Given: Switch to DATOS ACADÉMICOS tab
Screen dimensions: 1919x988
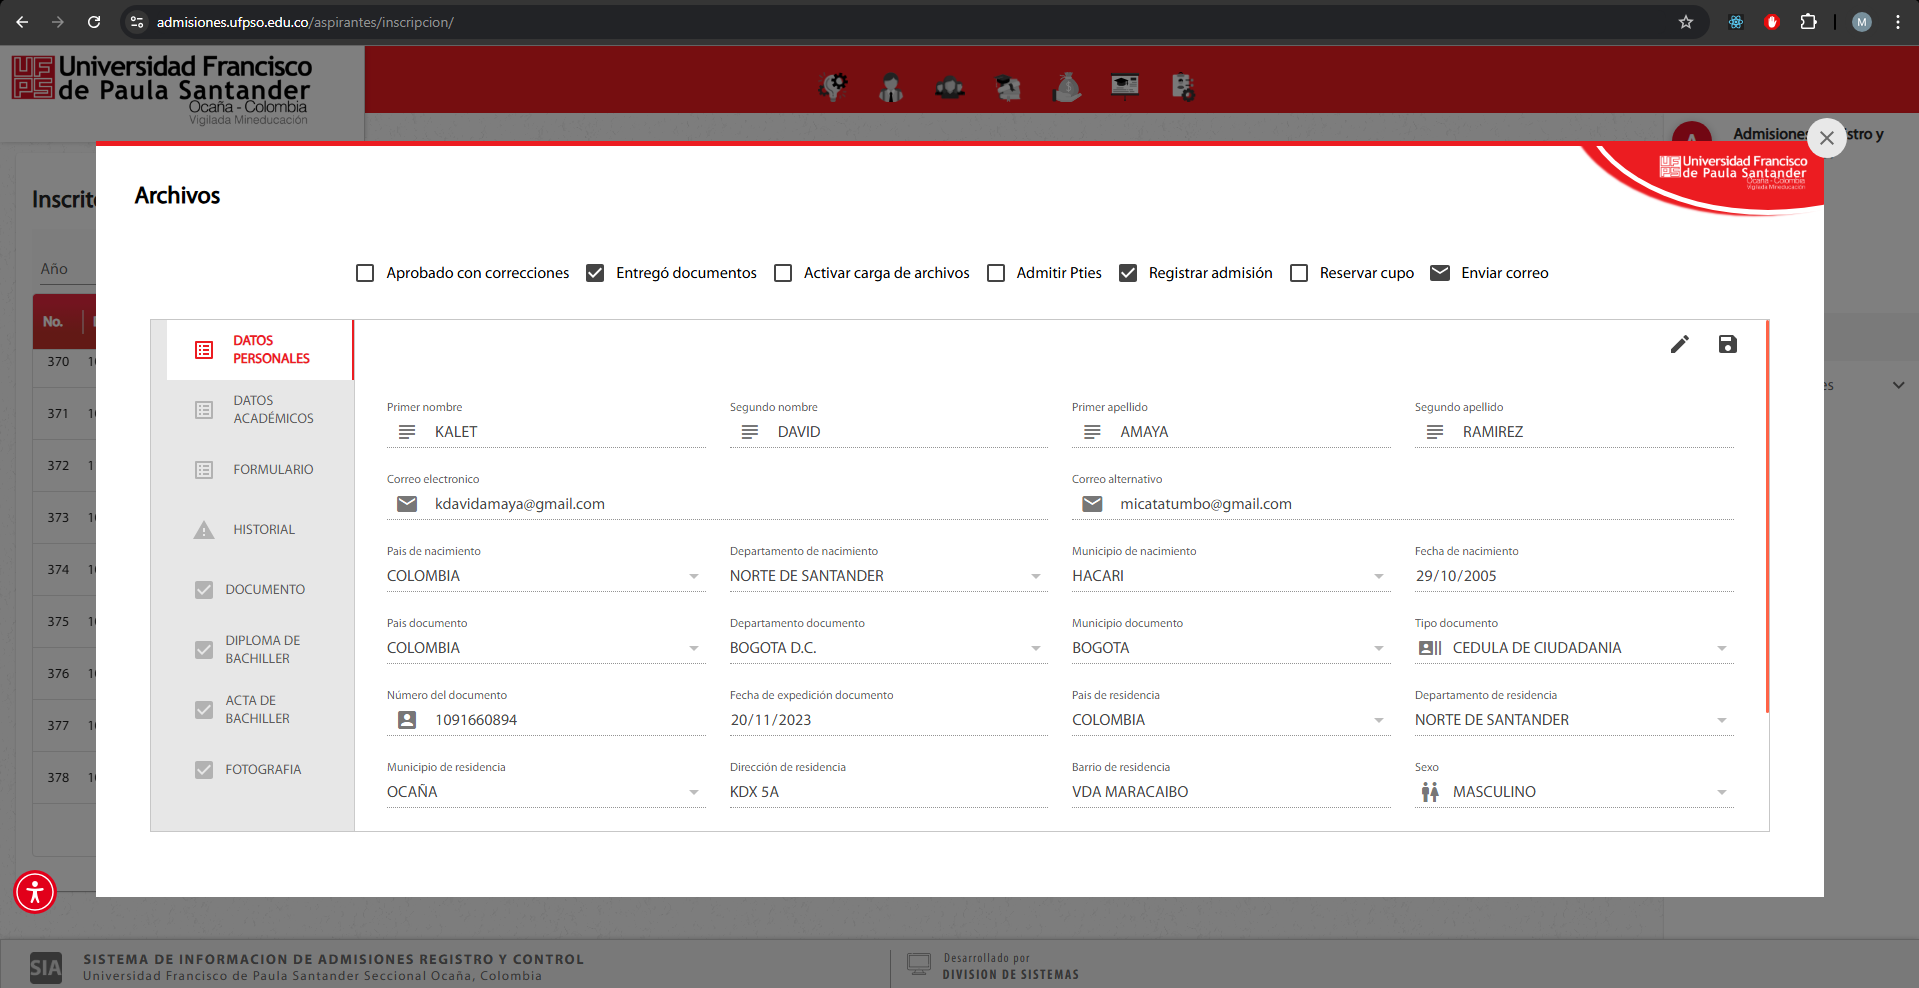Looking at the screenshot, I should pyautogui.click(x=260, y=410).
